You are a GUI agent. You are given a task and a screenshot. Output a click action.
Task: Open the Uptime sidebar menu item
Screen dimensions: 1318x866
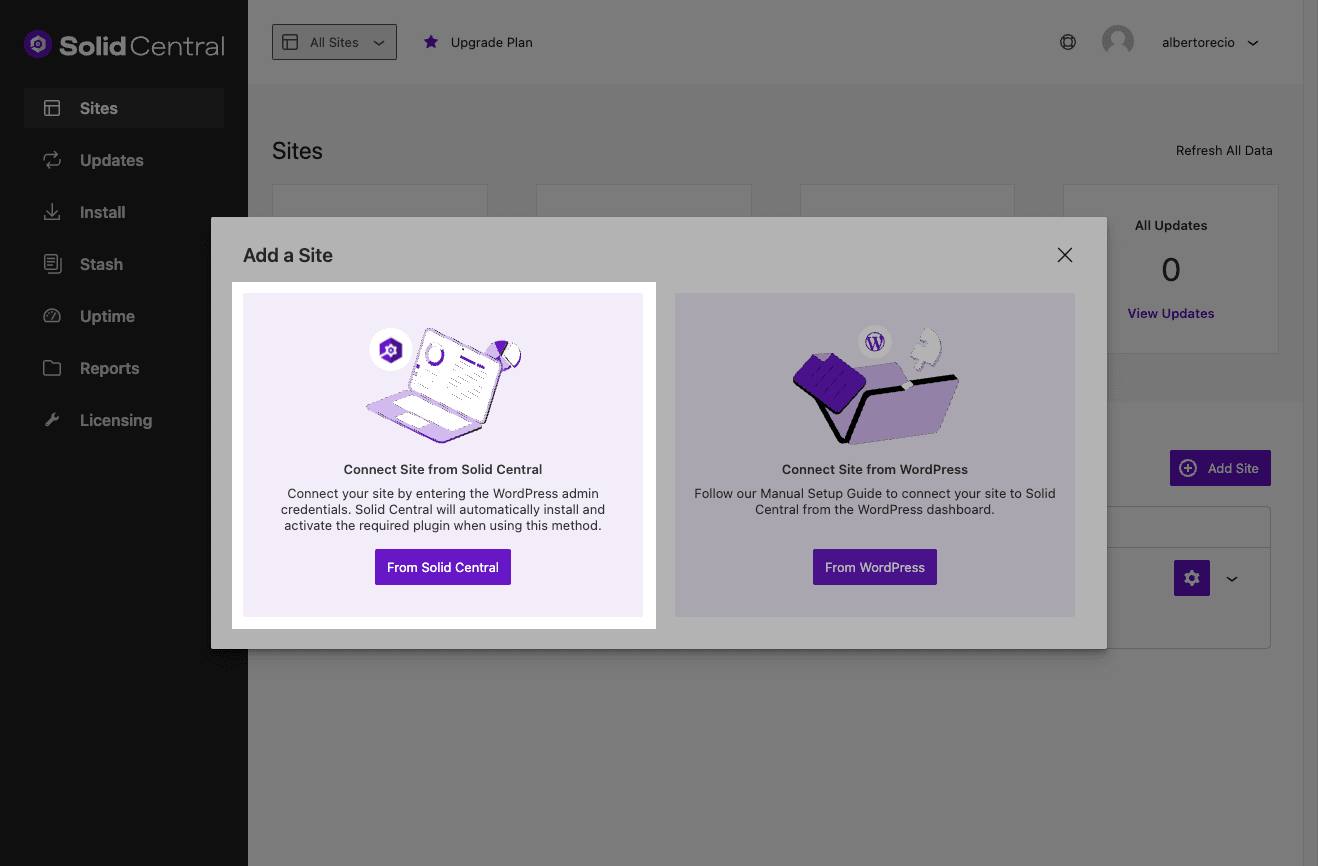pos(124,316)
